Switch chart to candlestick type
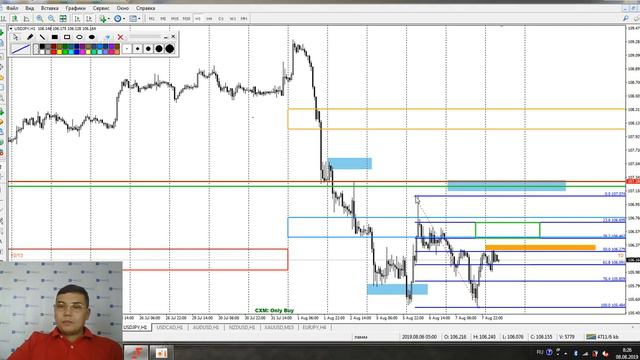640x360 pixels. click(15, 18)
